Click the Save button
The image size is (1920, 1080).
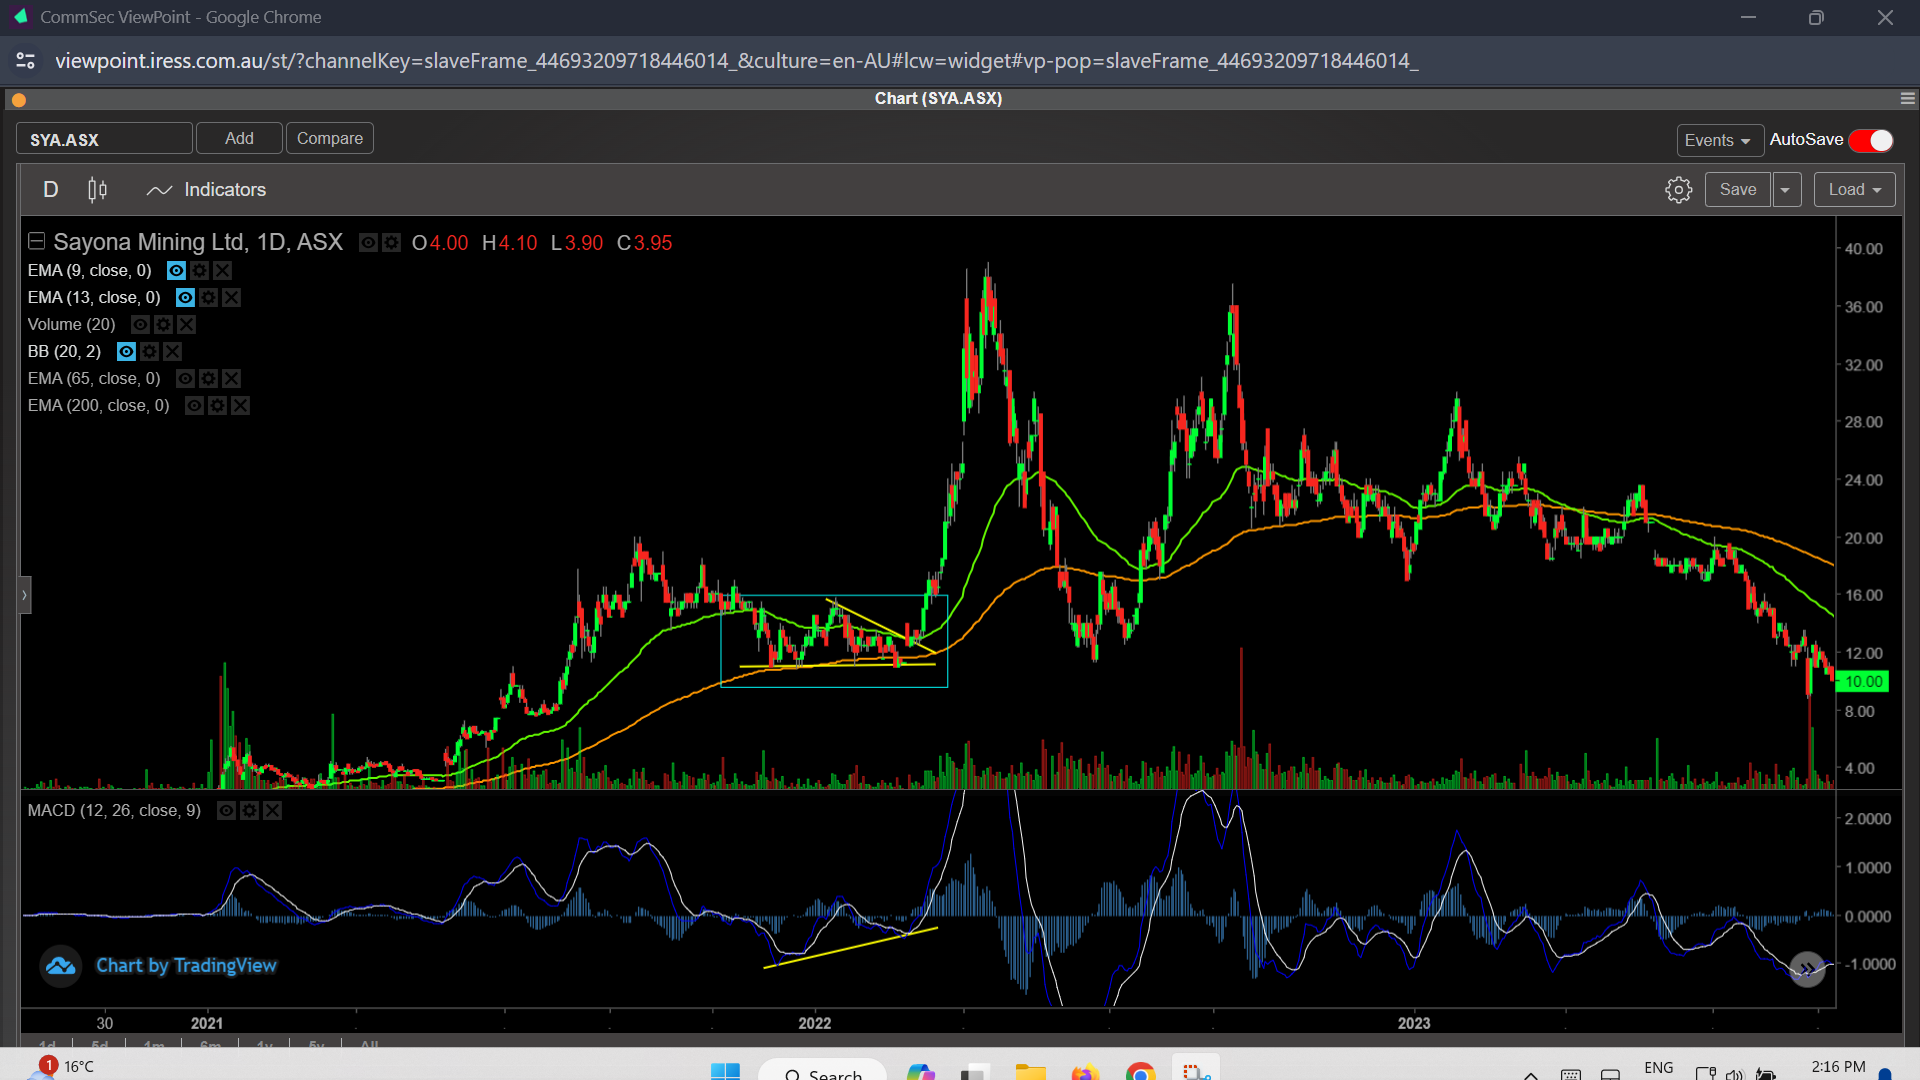coord(1737,190)
